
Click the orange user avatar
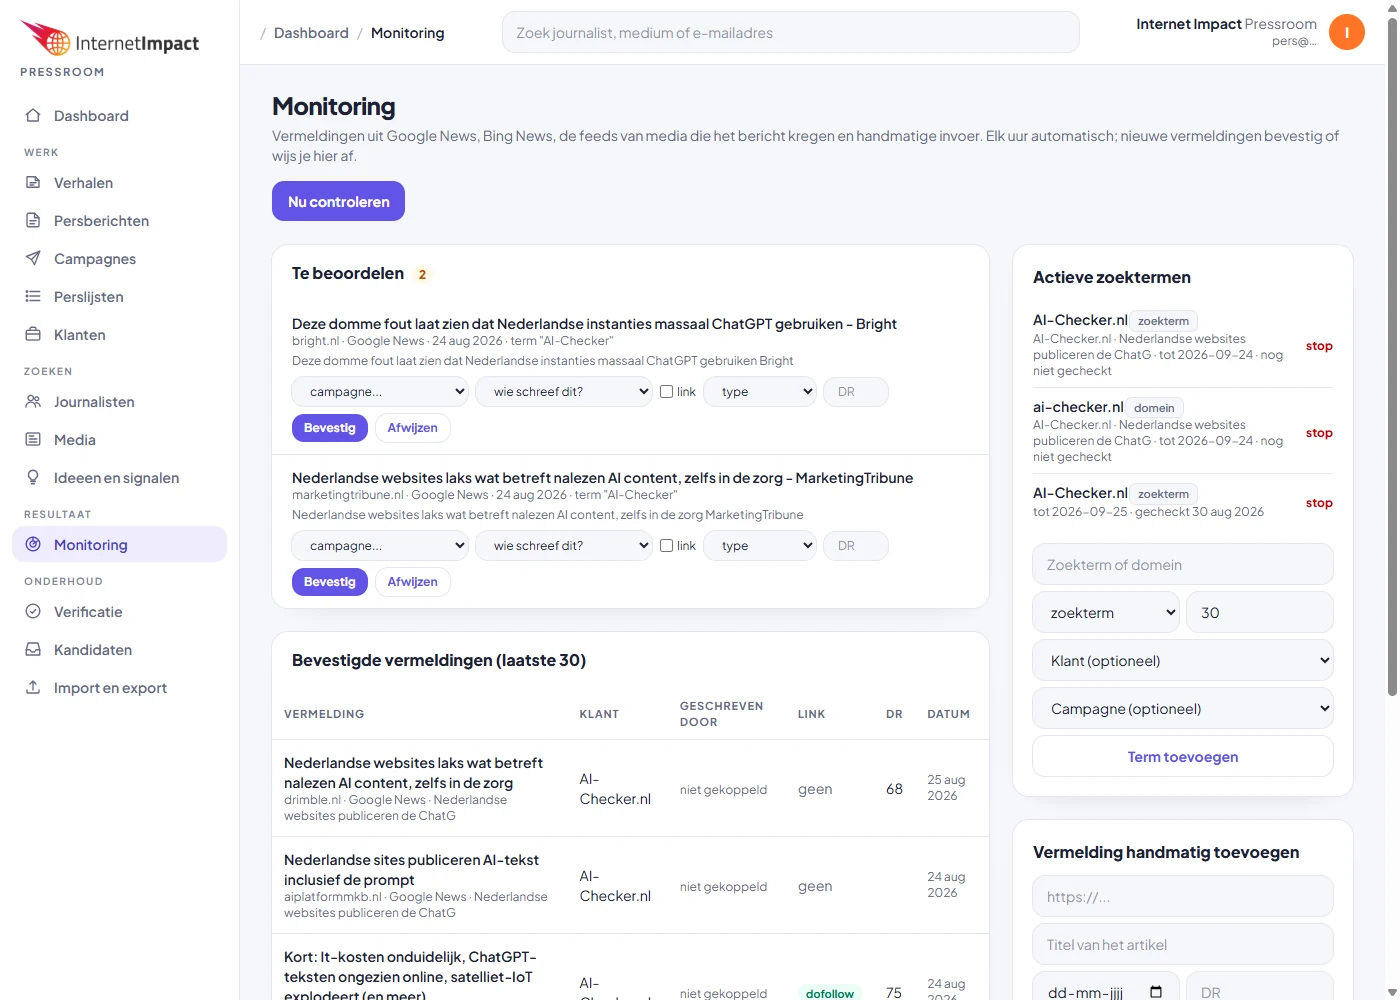point(1347,32)
